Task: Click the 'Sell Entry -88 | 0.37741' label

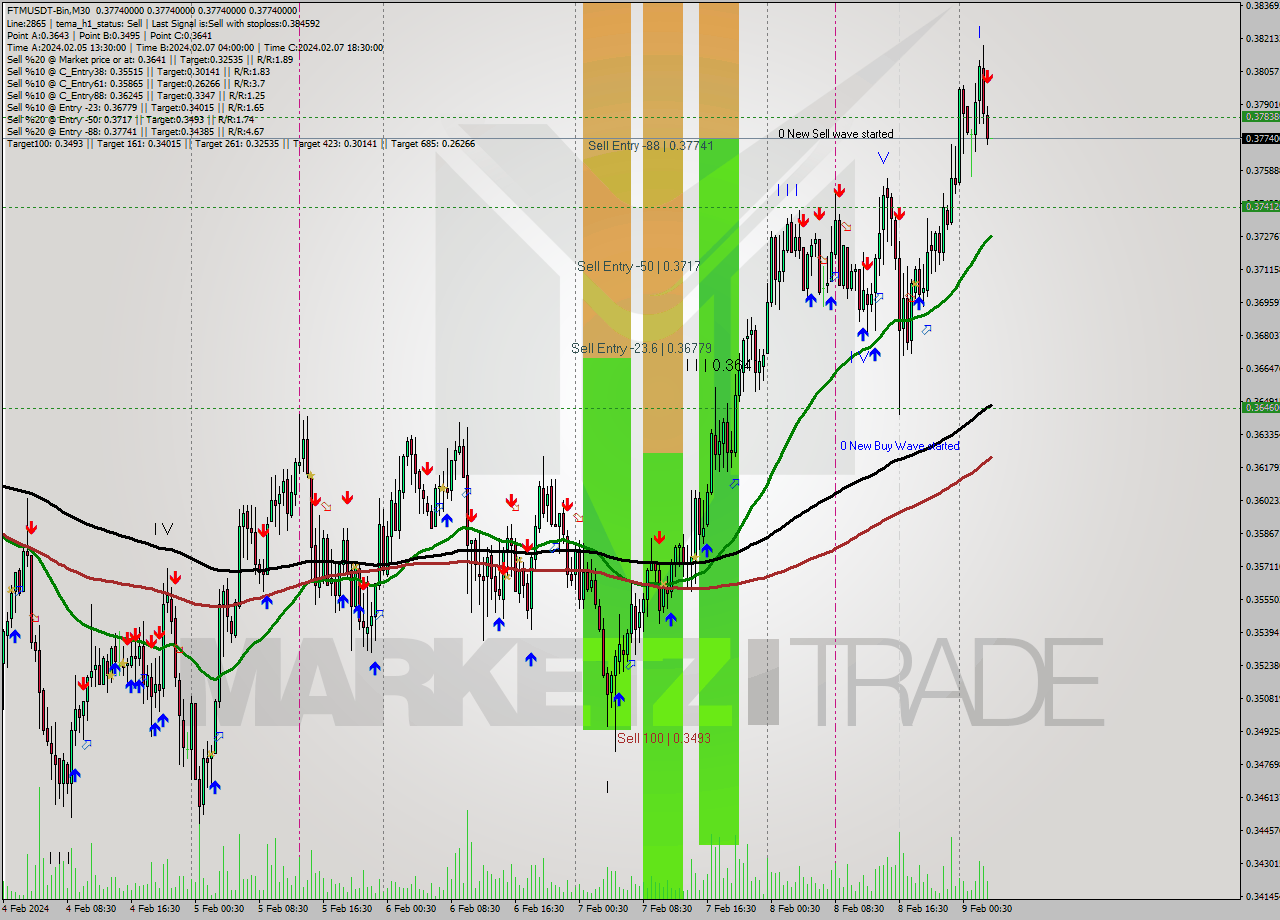Action: click(x=651, y=146)
